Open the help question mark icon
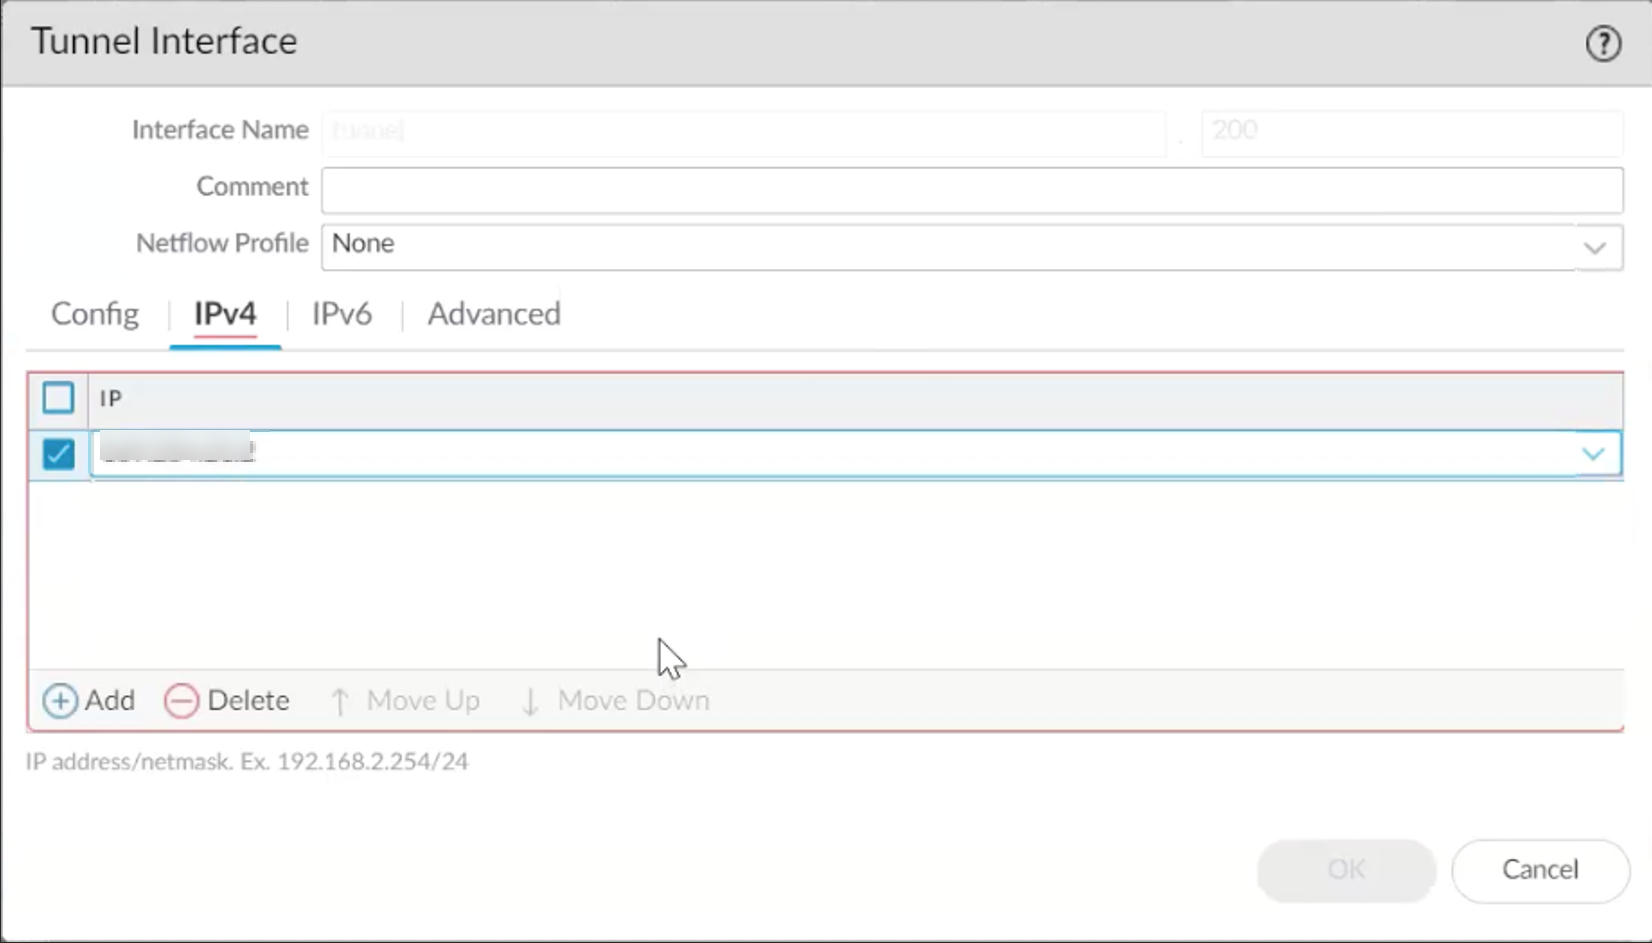Viewport: 1652px width, 943px height. click(x=1603, y=44)
